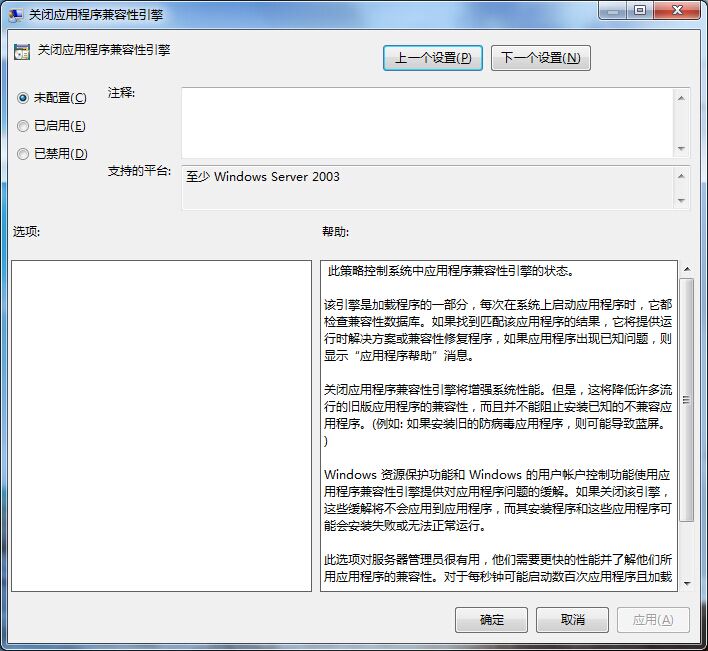
Task: Click the 注释: label
Action: click(121, 93)
